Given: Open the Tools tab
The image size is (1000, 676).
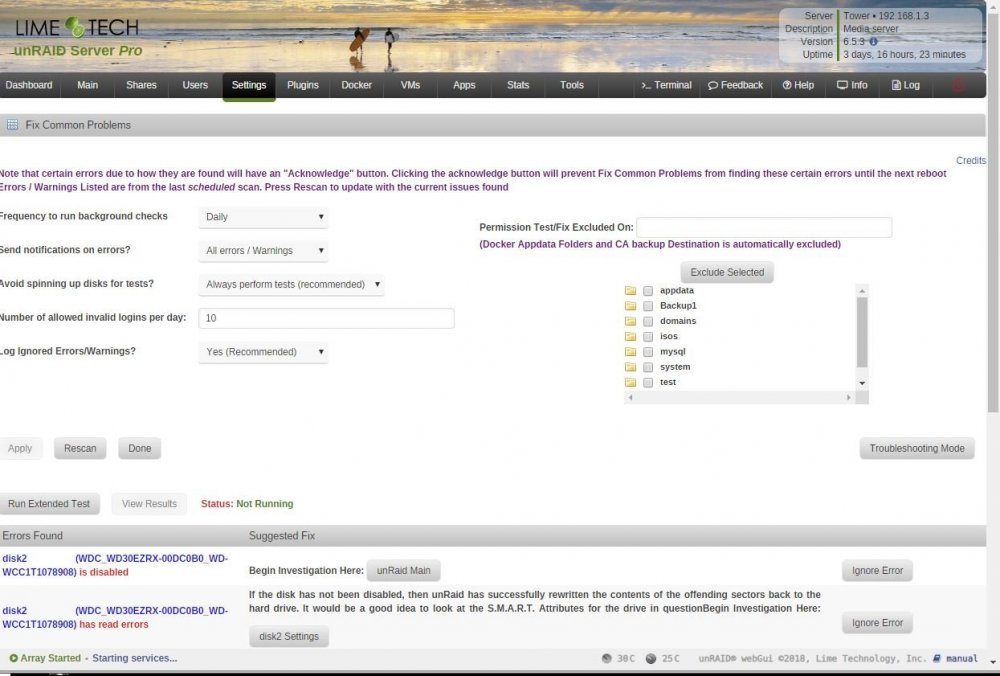Looking at the screenshot, I should [x=571, y=85].
